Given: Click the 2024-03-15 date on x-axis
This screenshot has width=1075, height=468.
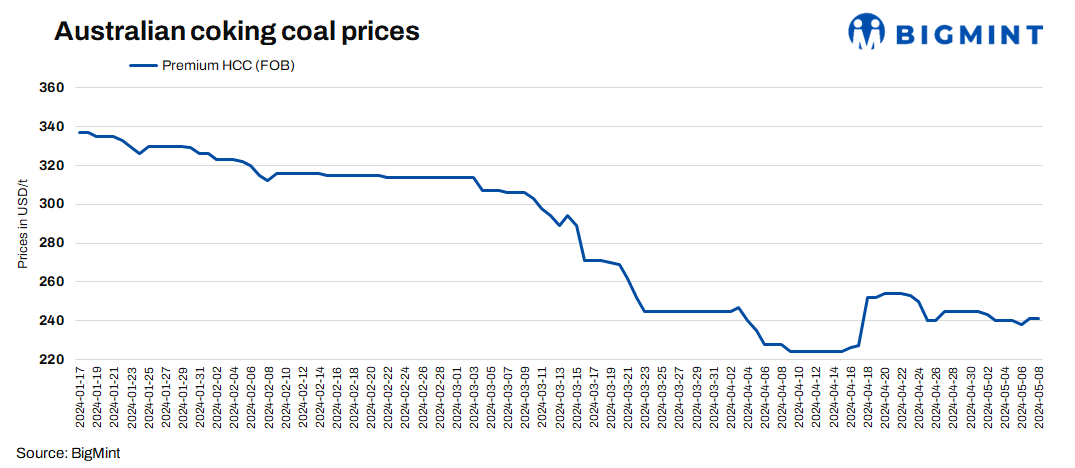Looking at the screenshot, I should pyautogui.click(x=577, y=399).
